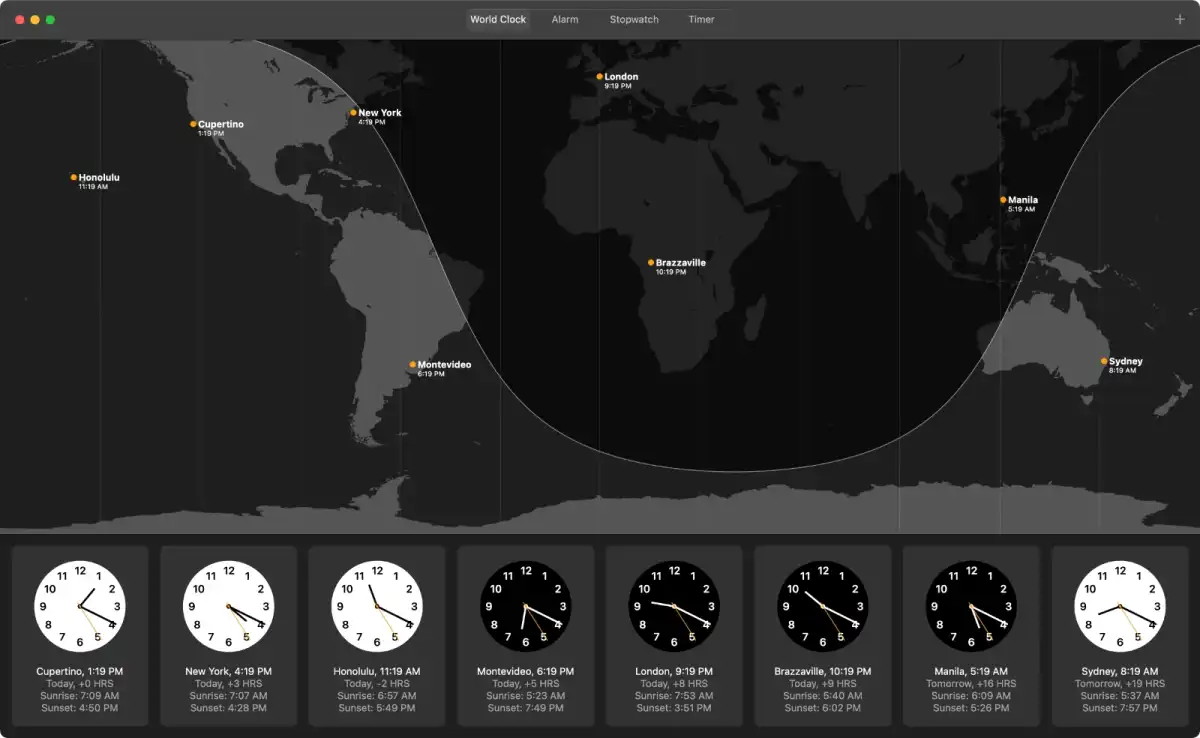Select the Honolulu clock face
The width and height of the screenshot is (1200, 738).
pyautogui.click(x=377, y=606)
